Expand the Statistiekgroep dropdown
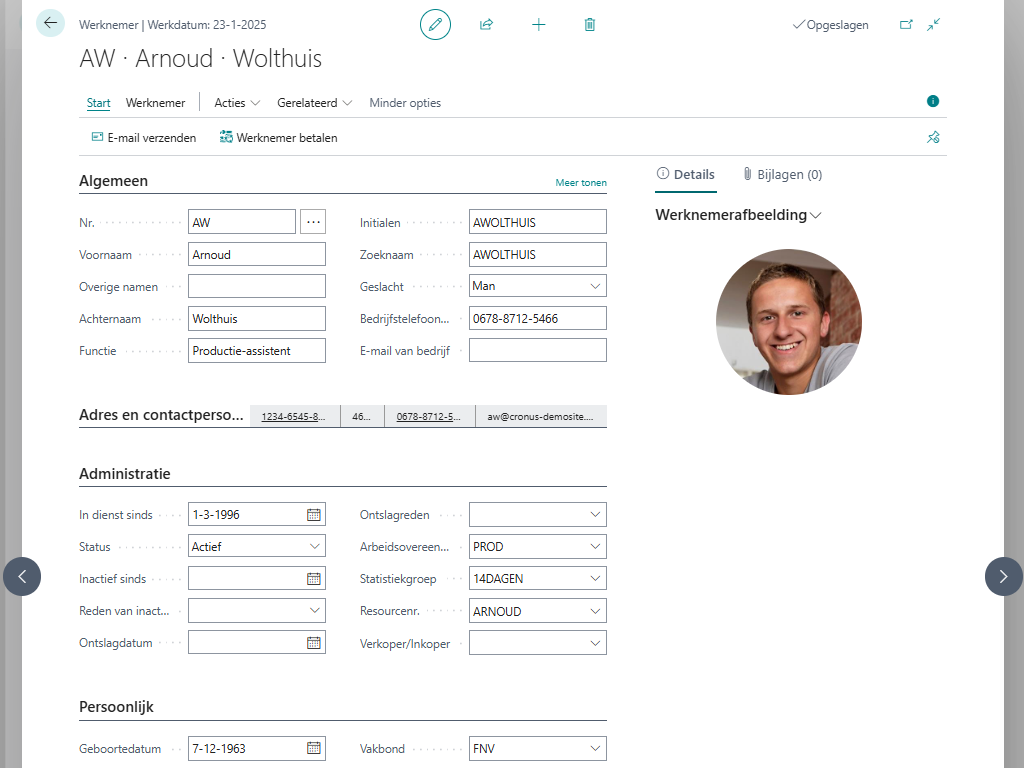 click(x=595, y=579)
